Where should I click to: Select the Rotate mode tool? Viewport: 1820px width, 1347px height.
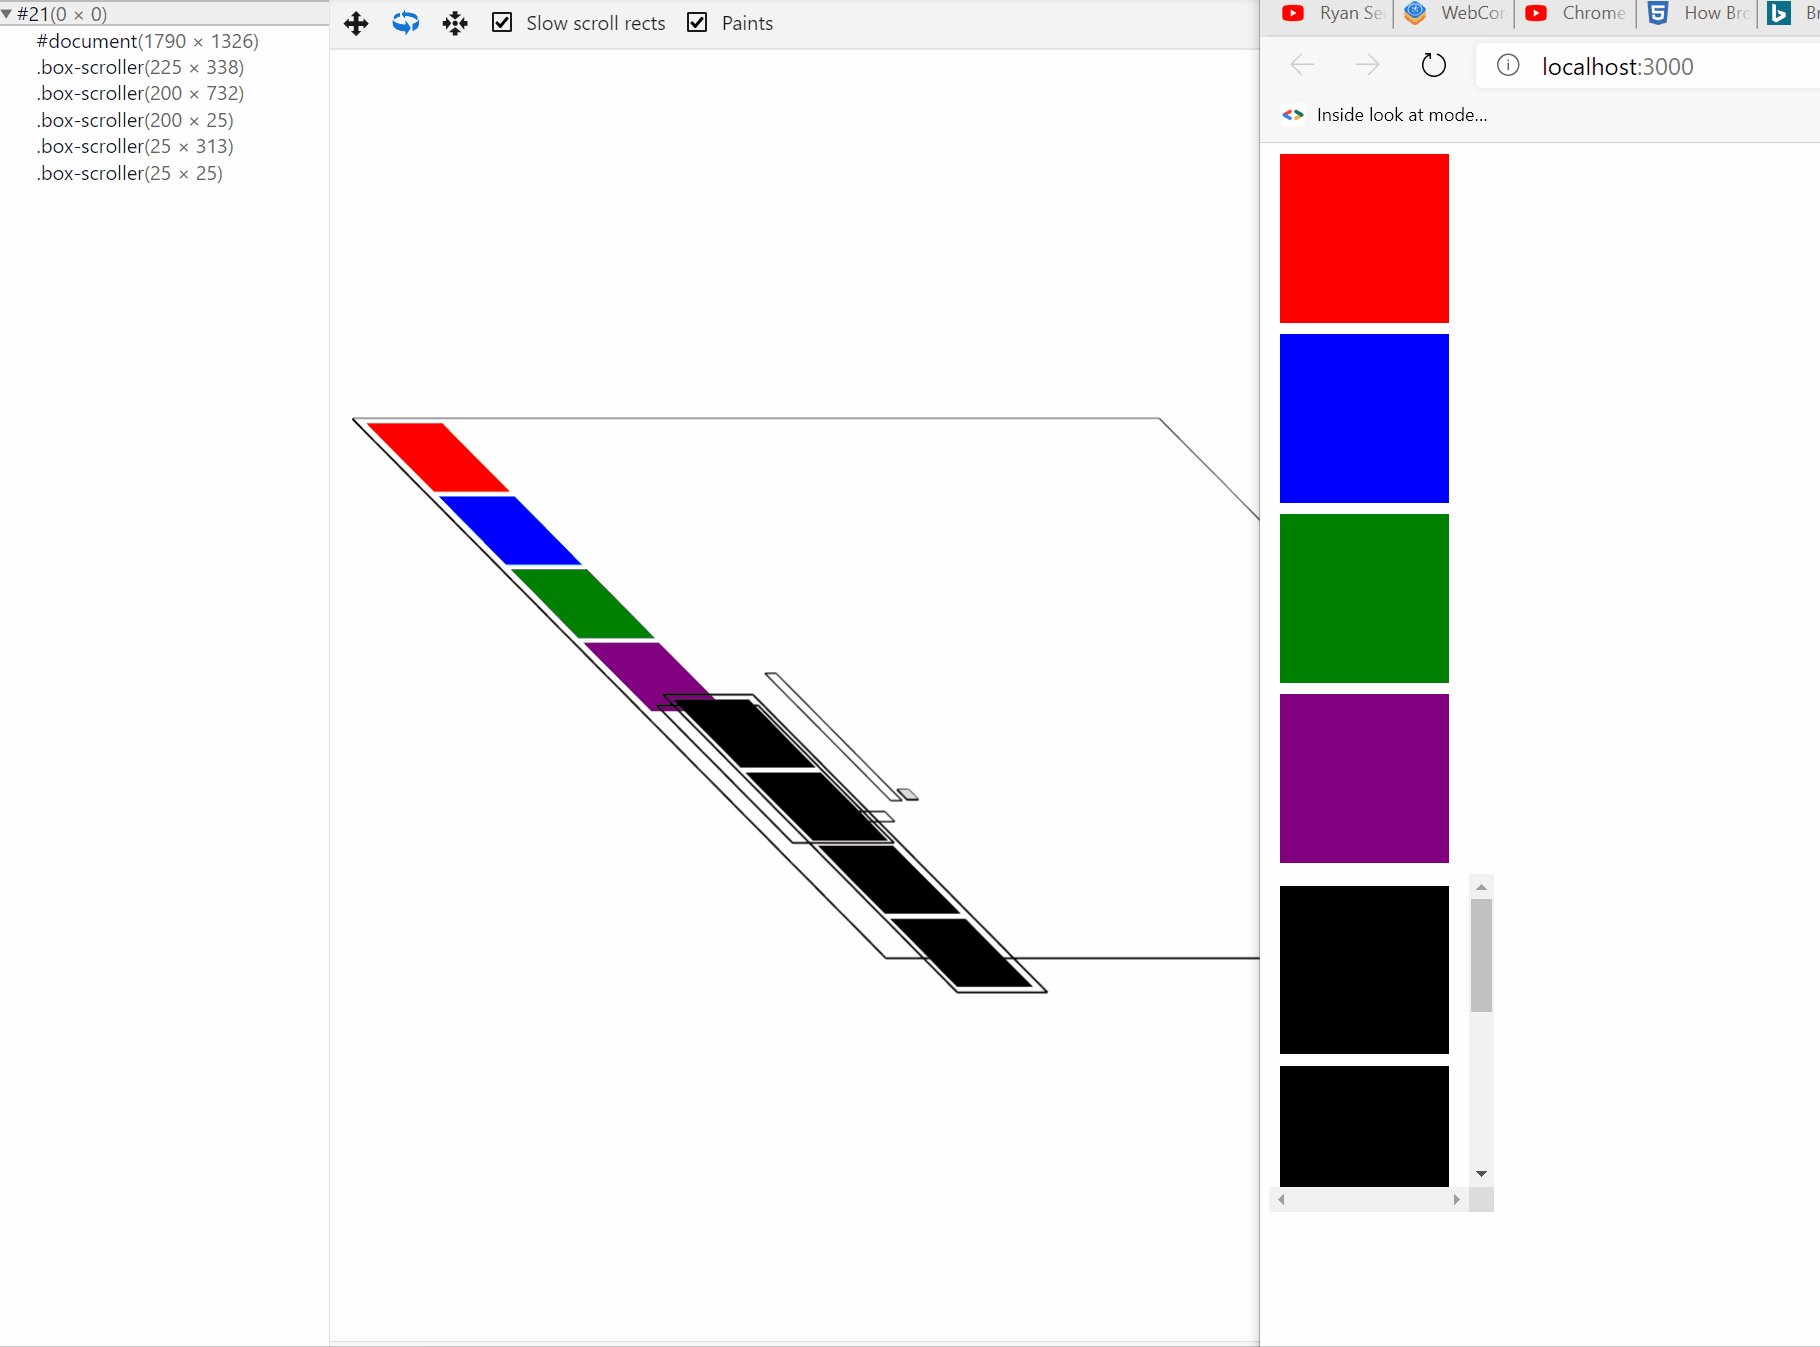(406, 22)
